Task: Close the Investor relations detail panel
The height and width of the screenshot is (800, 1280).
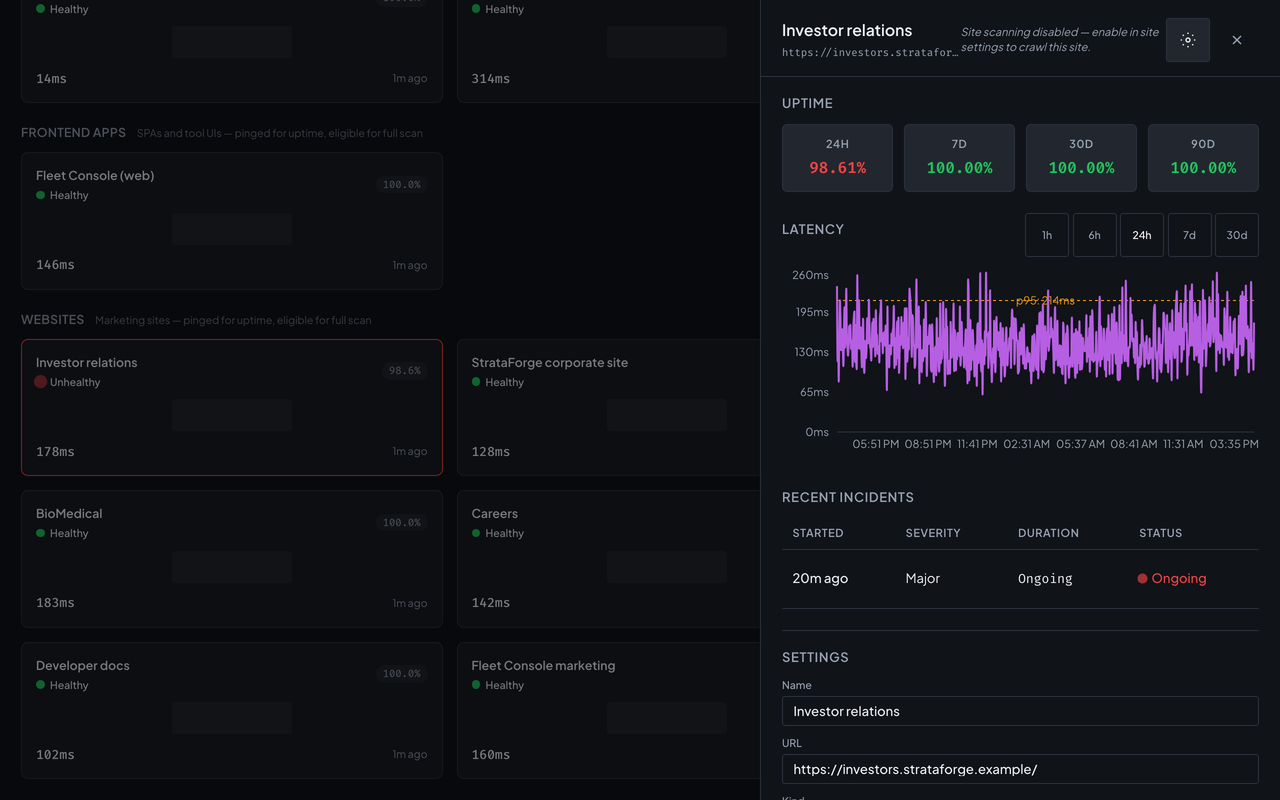Action: [1237, 40]
